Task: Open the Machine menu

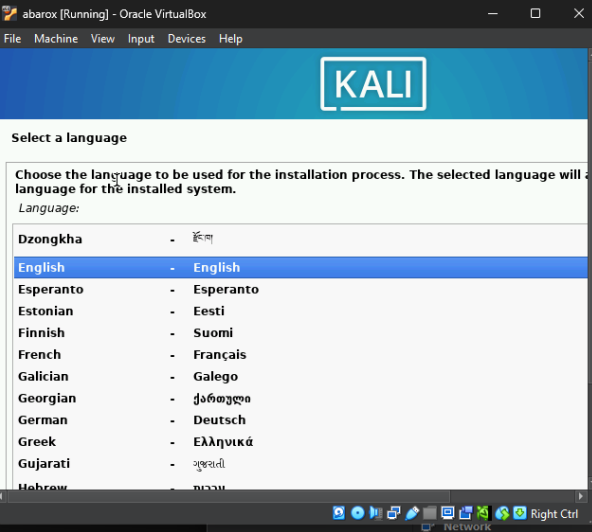Action: tap(56, 39)
